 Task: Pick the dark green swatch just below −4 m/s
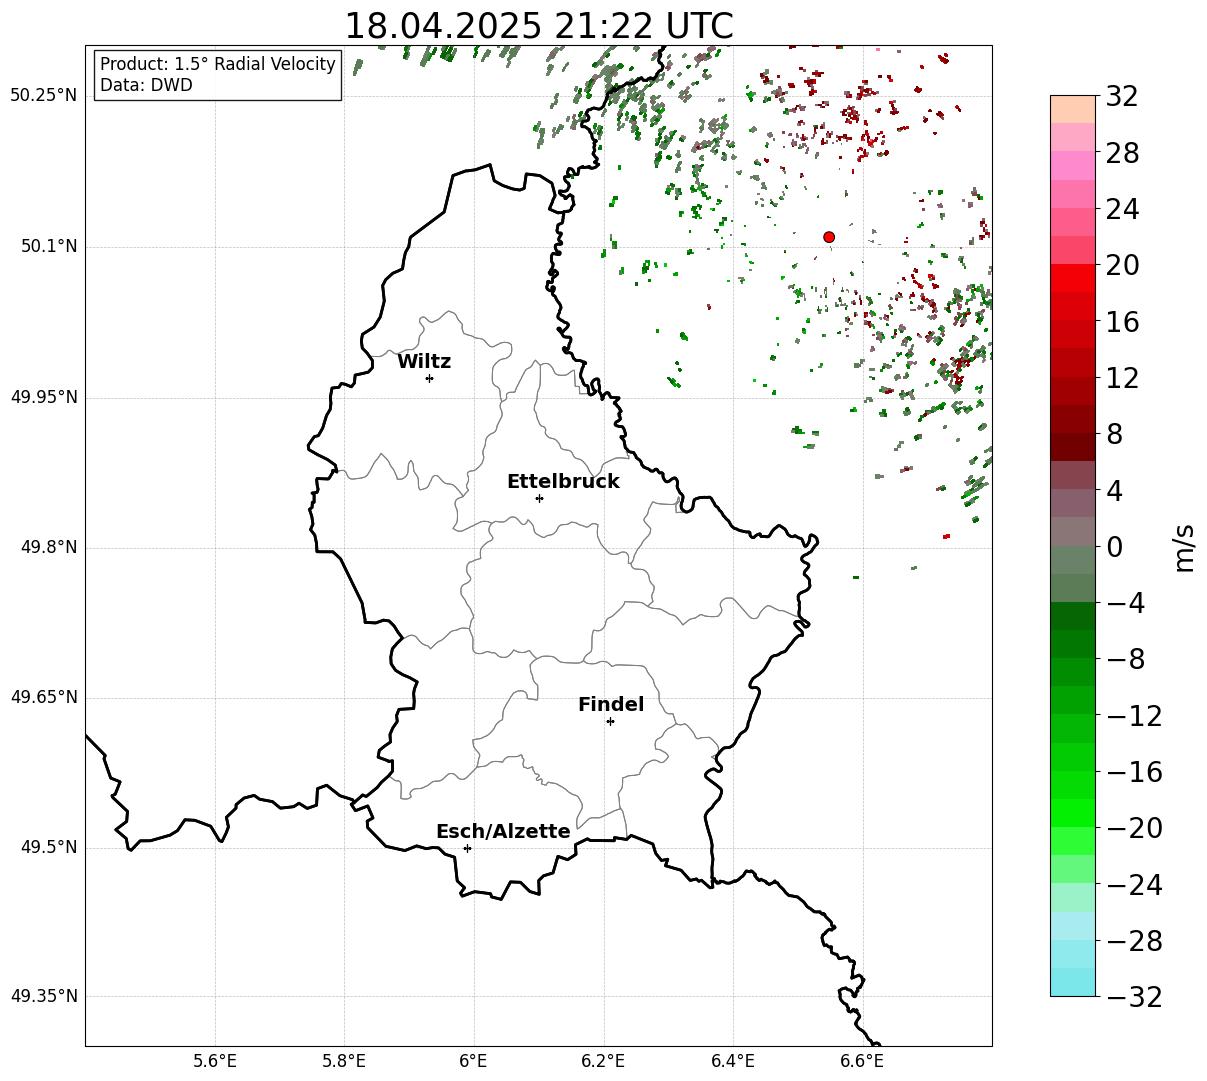pyautogui.click(x=1073, y=616)
